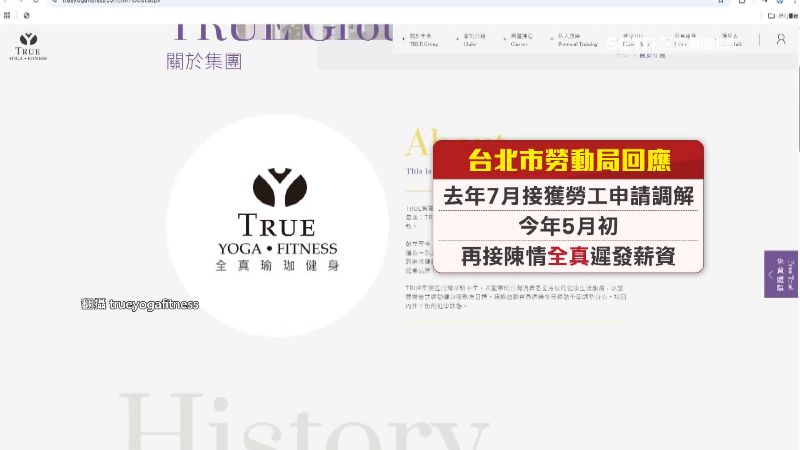Click the True Yoga Fitness header logo
800x450 pixels.
click(x=28, y=47)
